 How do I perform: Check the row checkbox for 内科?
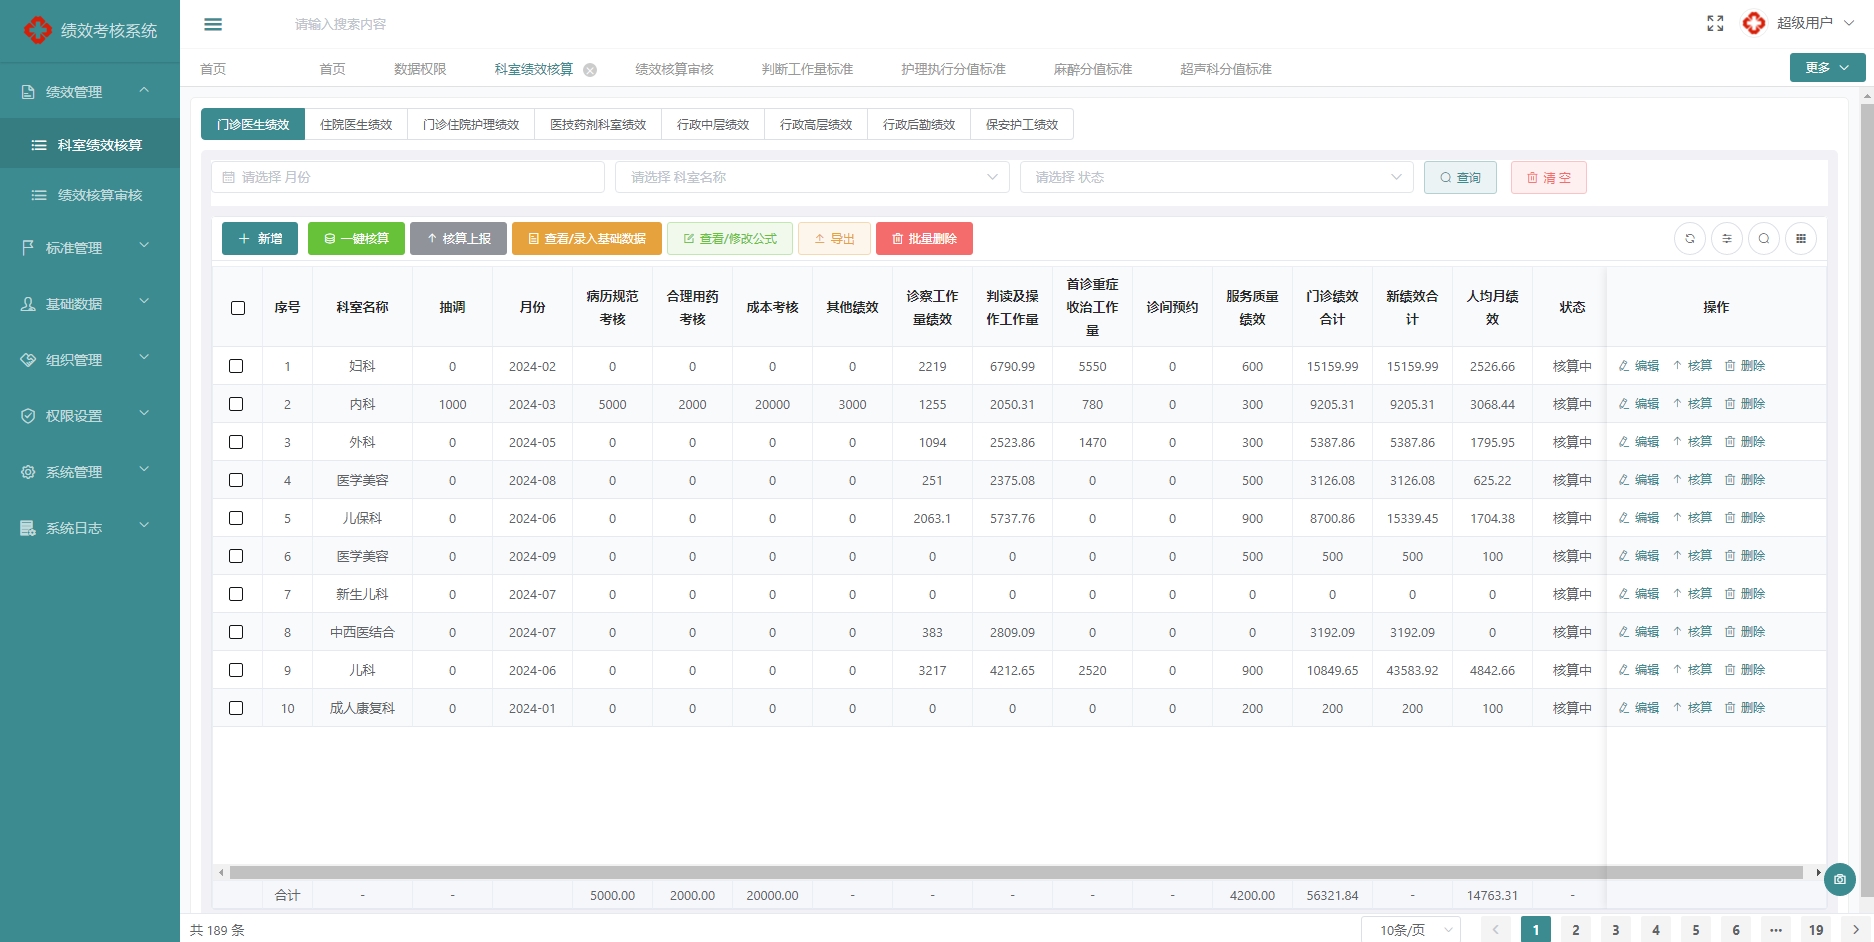tap(236, 404)
